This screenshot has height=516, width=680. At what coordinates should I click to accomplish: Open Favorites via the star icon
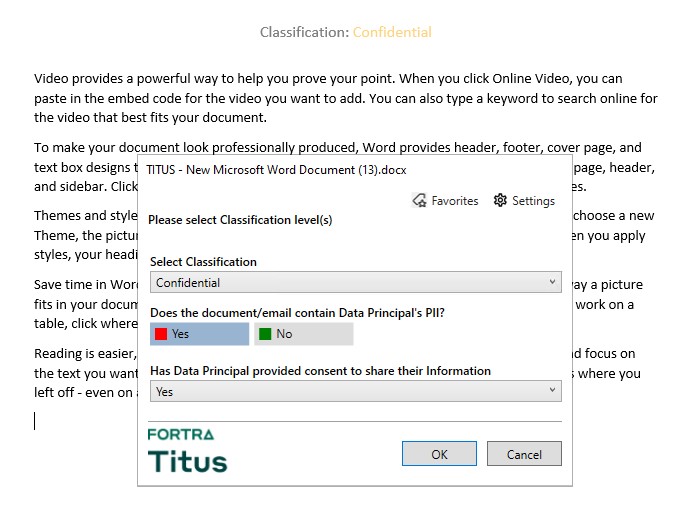pyautogui.click(x=420, y=201)
